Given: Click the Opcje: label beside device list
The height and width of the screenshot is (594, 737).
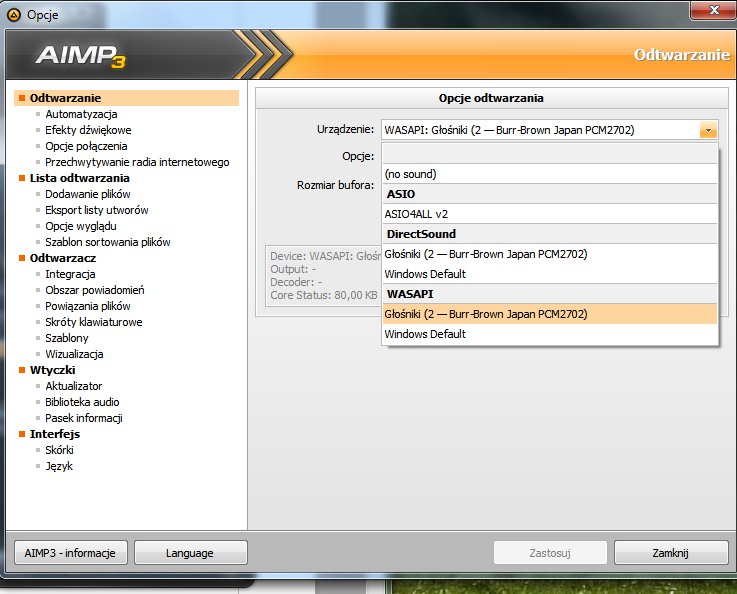Looking at the screenshot, I should (x=358, y=156).
